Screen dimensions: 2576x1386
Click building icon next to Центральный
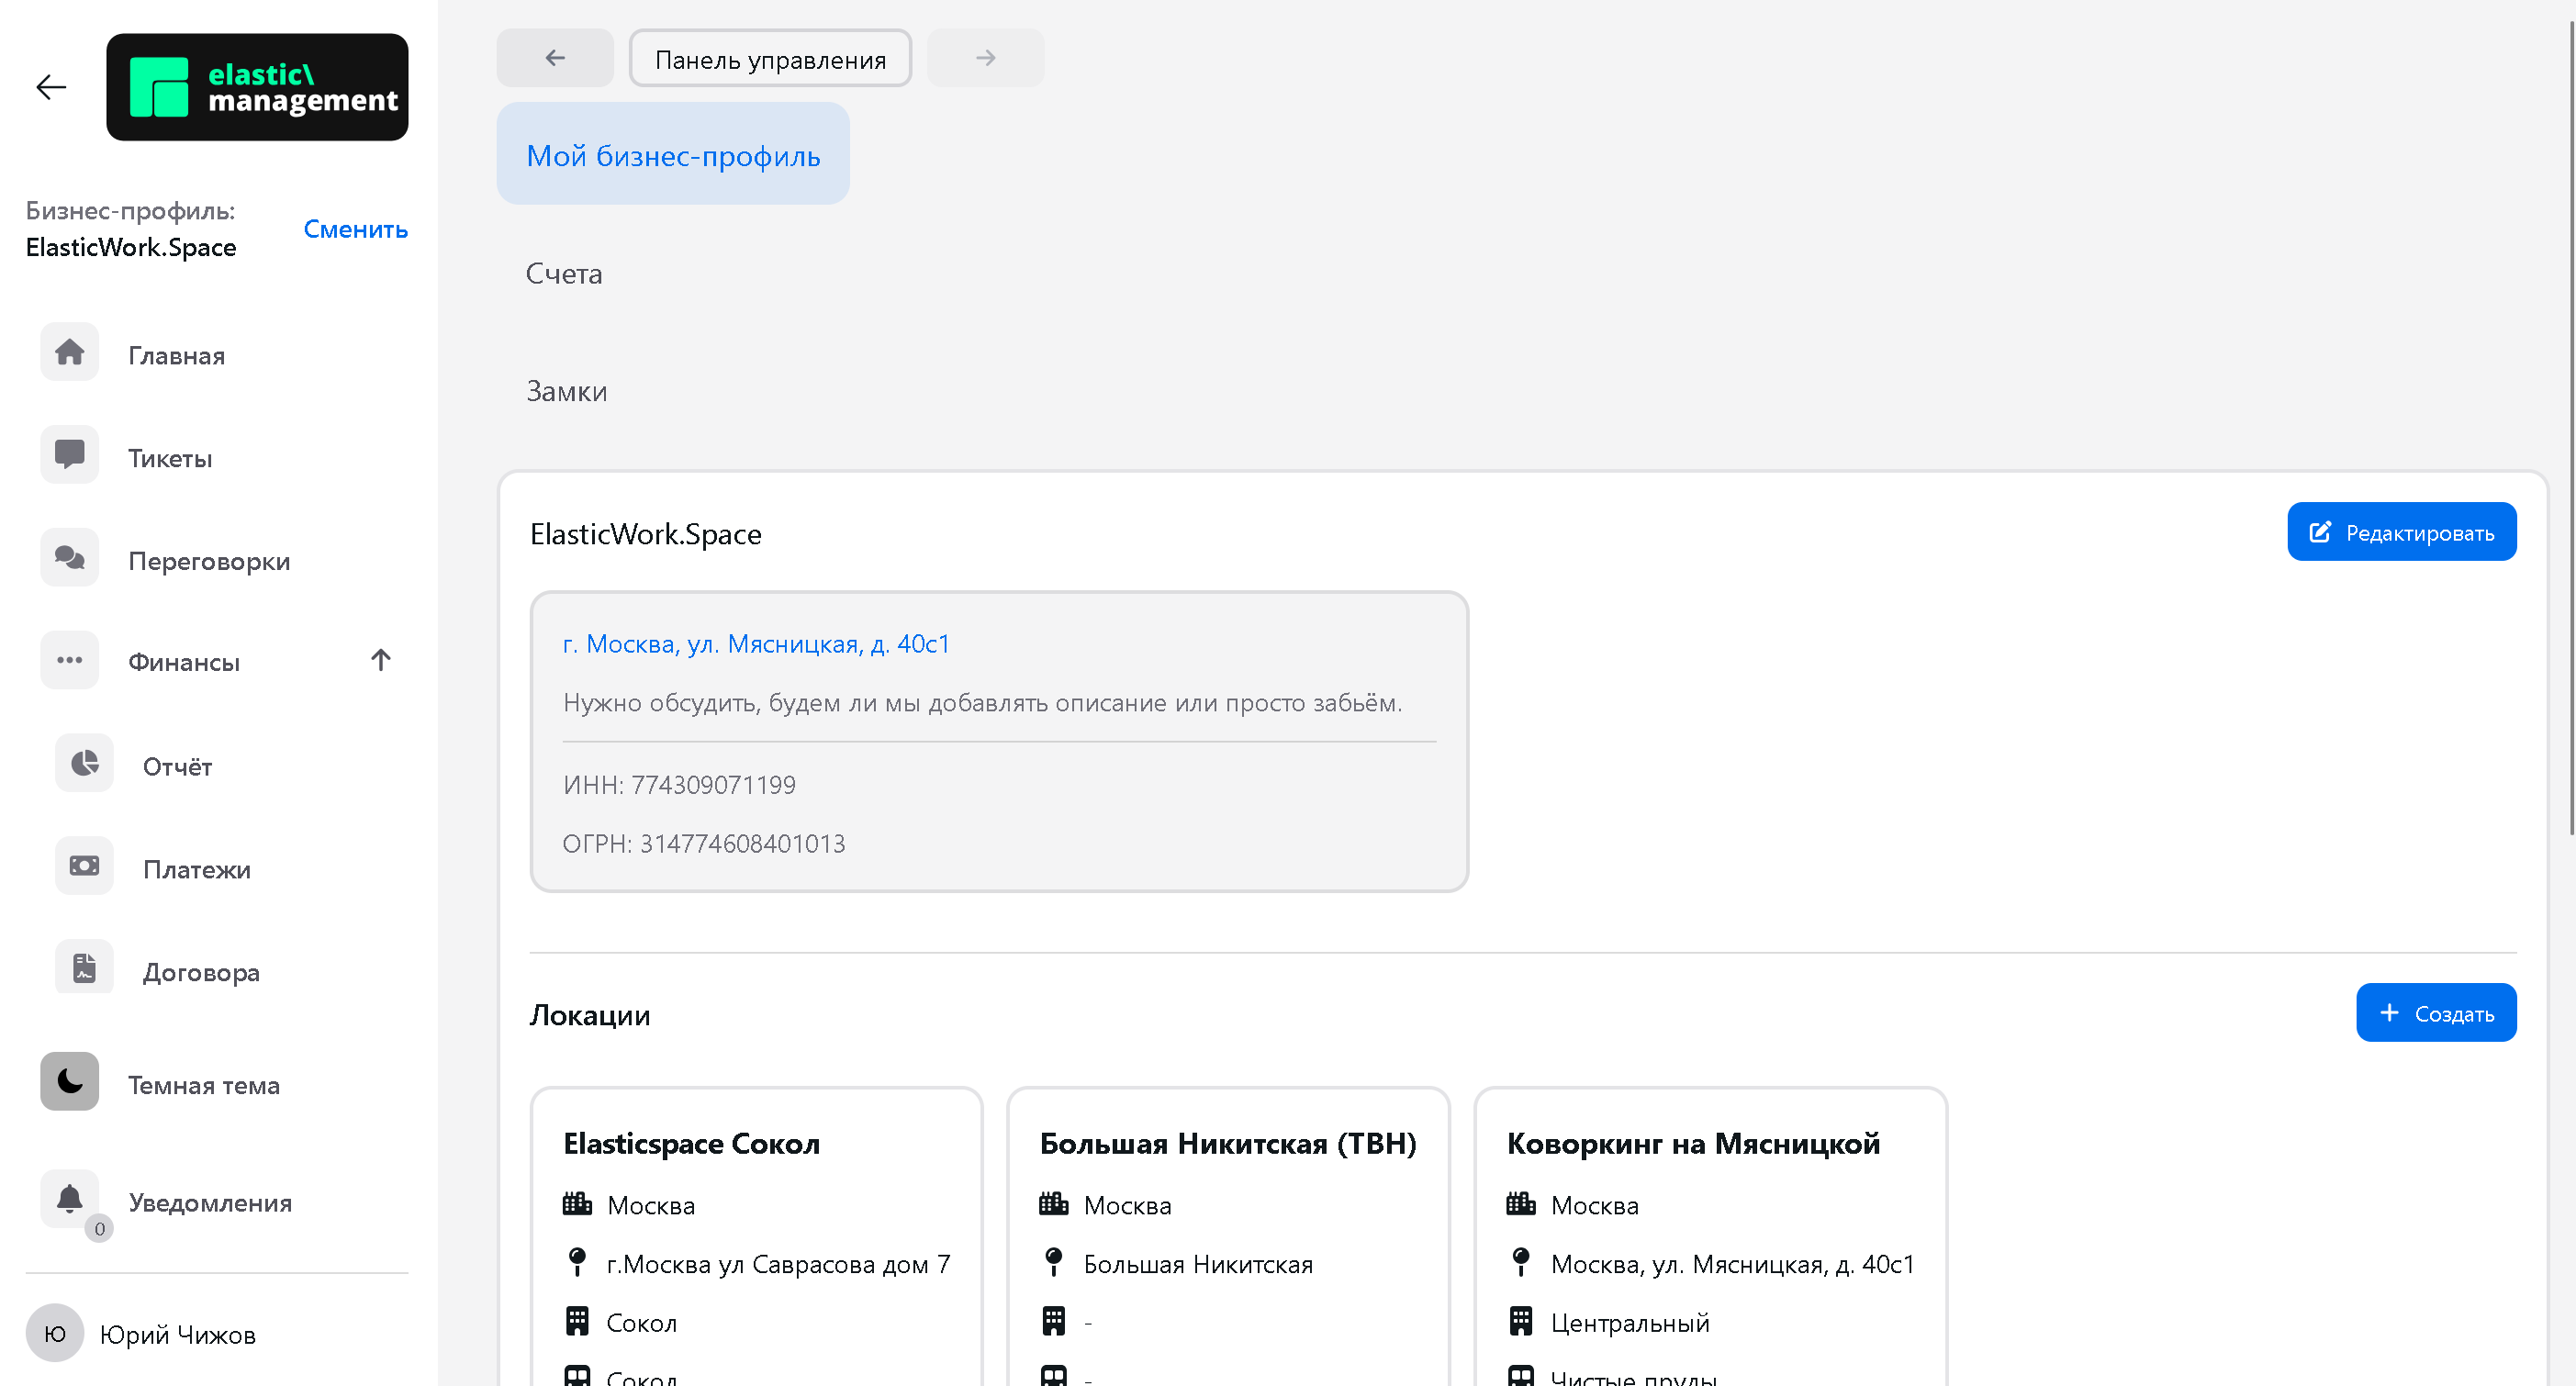(x=1521, y=1322)
